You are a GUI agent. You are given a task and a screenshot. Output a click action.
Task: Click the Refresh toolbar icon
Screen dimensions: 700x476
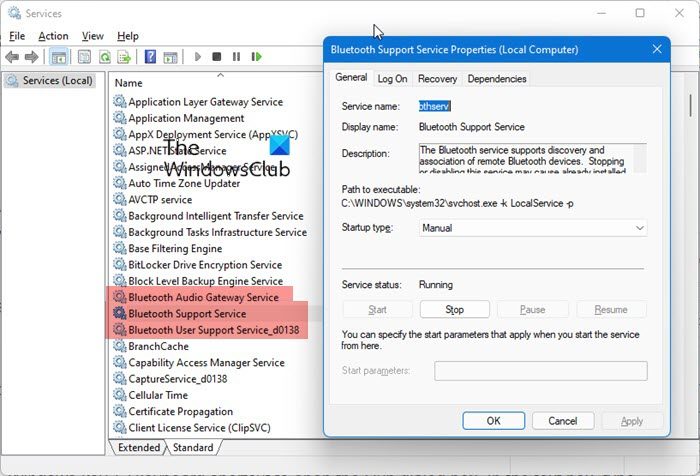point(104,57)
